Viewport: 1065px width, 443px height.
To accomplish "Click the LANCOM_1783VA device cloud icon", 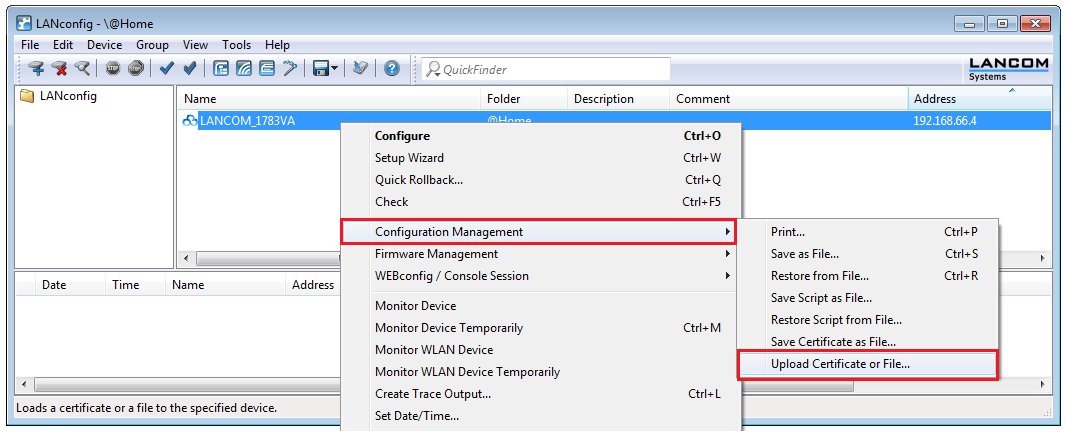I will point(190,121).
